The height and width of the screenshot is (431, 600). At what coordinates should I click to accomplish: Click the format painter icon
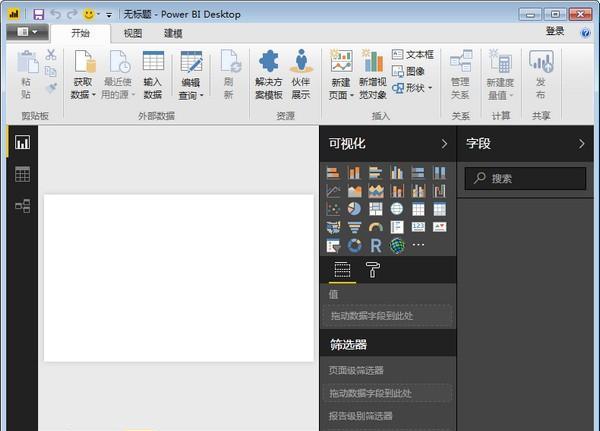point(51,88)
